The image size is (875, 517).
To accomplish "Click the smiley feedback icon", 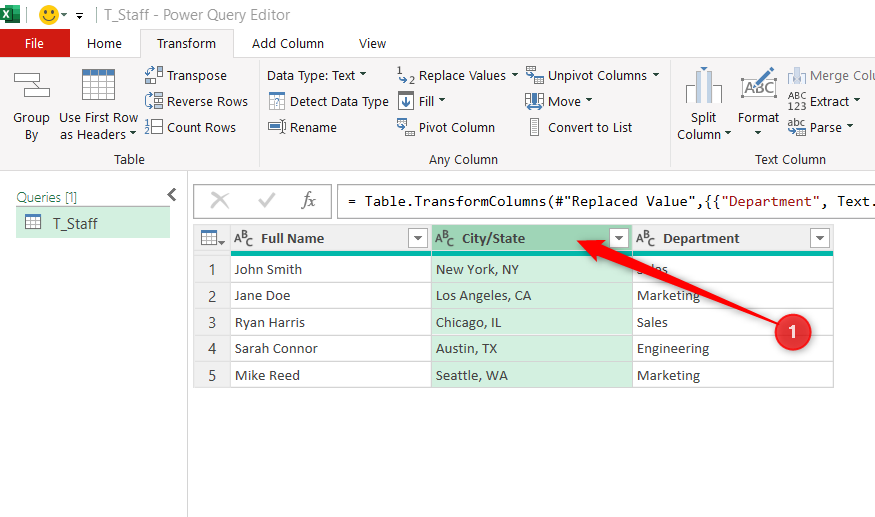I will (49, 15).
